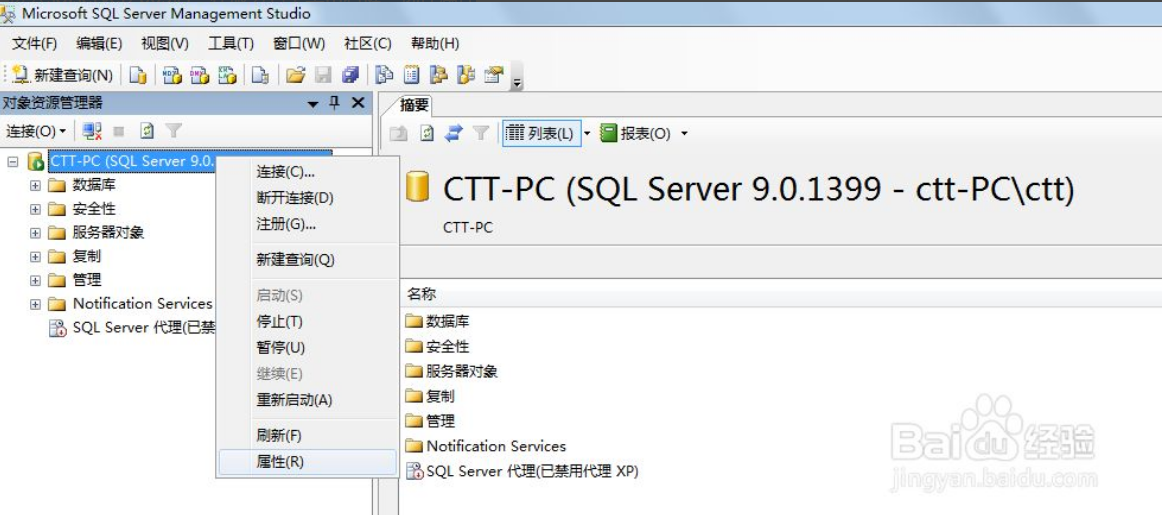Click the grayed Save disk icon
1162x515 pixels.
(x=323, y=75)
